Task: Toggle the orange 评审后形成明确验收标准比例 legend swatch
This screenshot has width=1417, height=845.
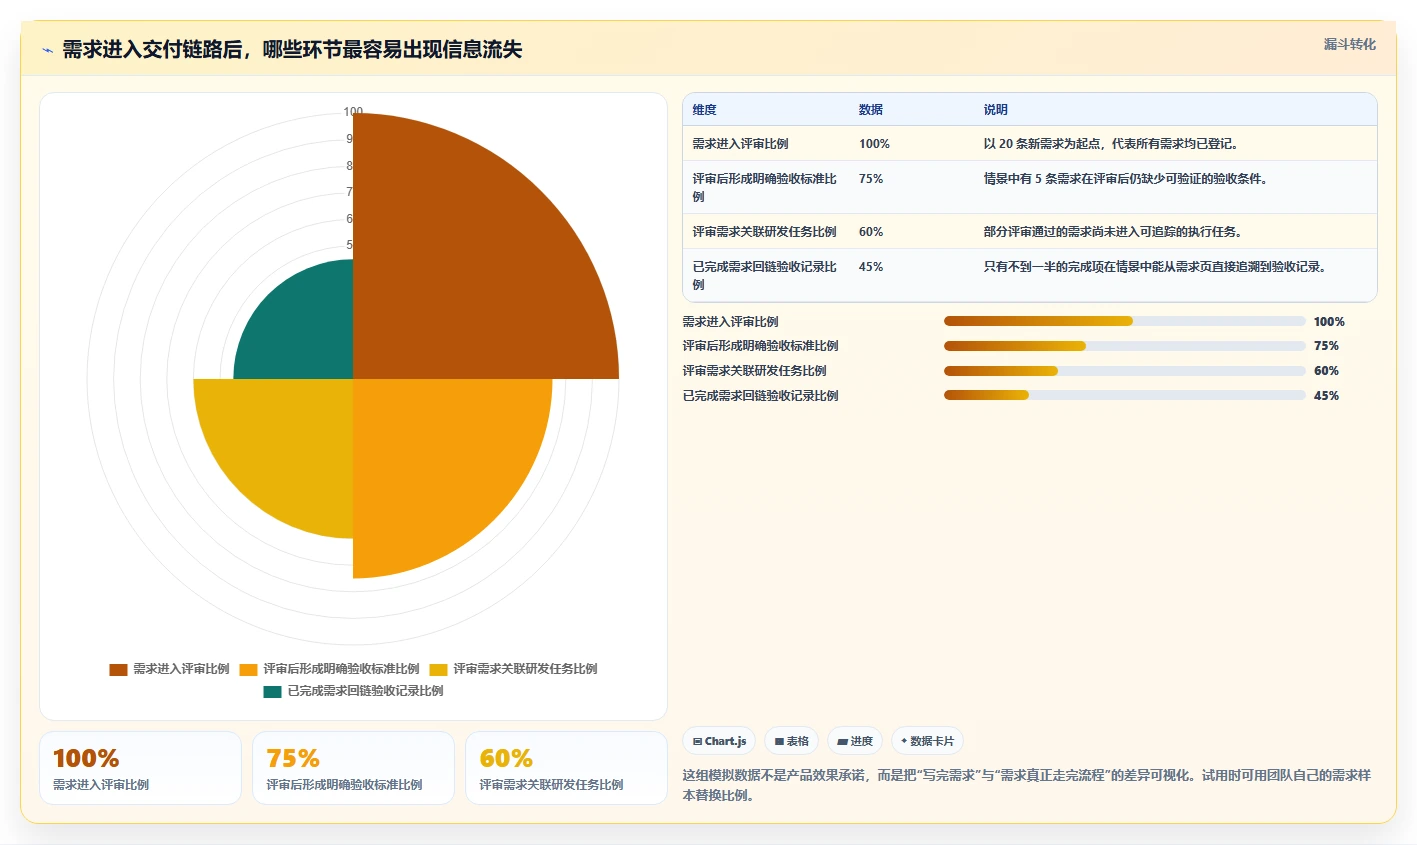Action: (248, 669)
